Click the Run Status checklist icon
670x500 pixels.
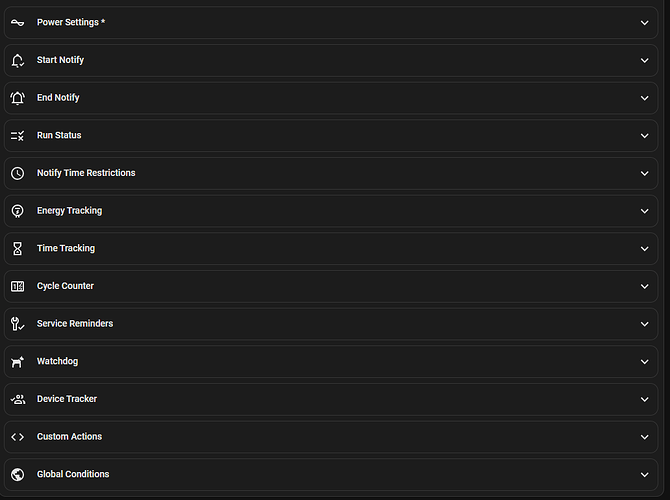click(x=17, y=135)
